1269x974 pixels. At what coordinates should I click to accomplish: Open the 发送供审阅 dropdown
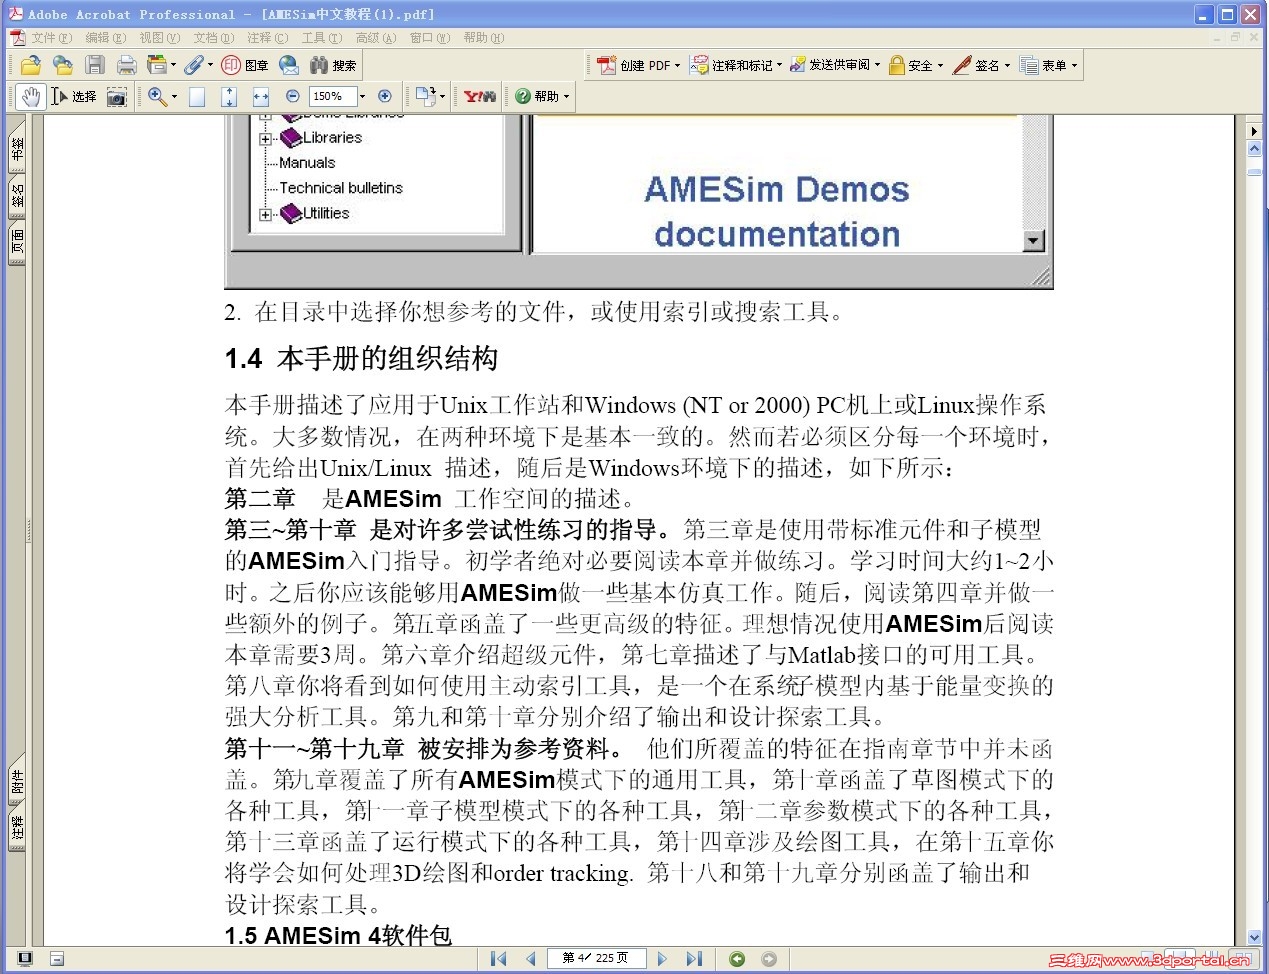835,65
